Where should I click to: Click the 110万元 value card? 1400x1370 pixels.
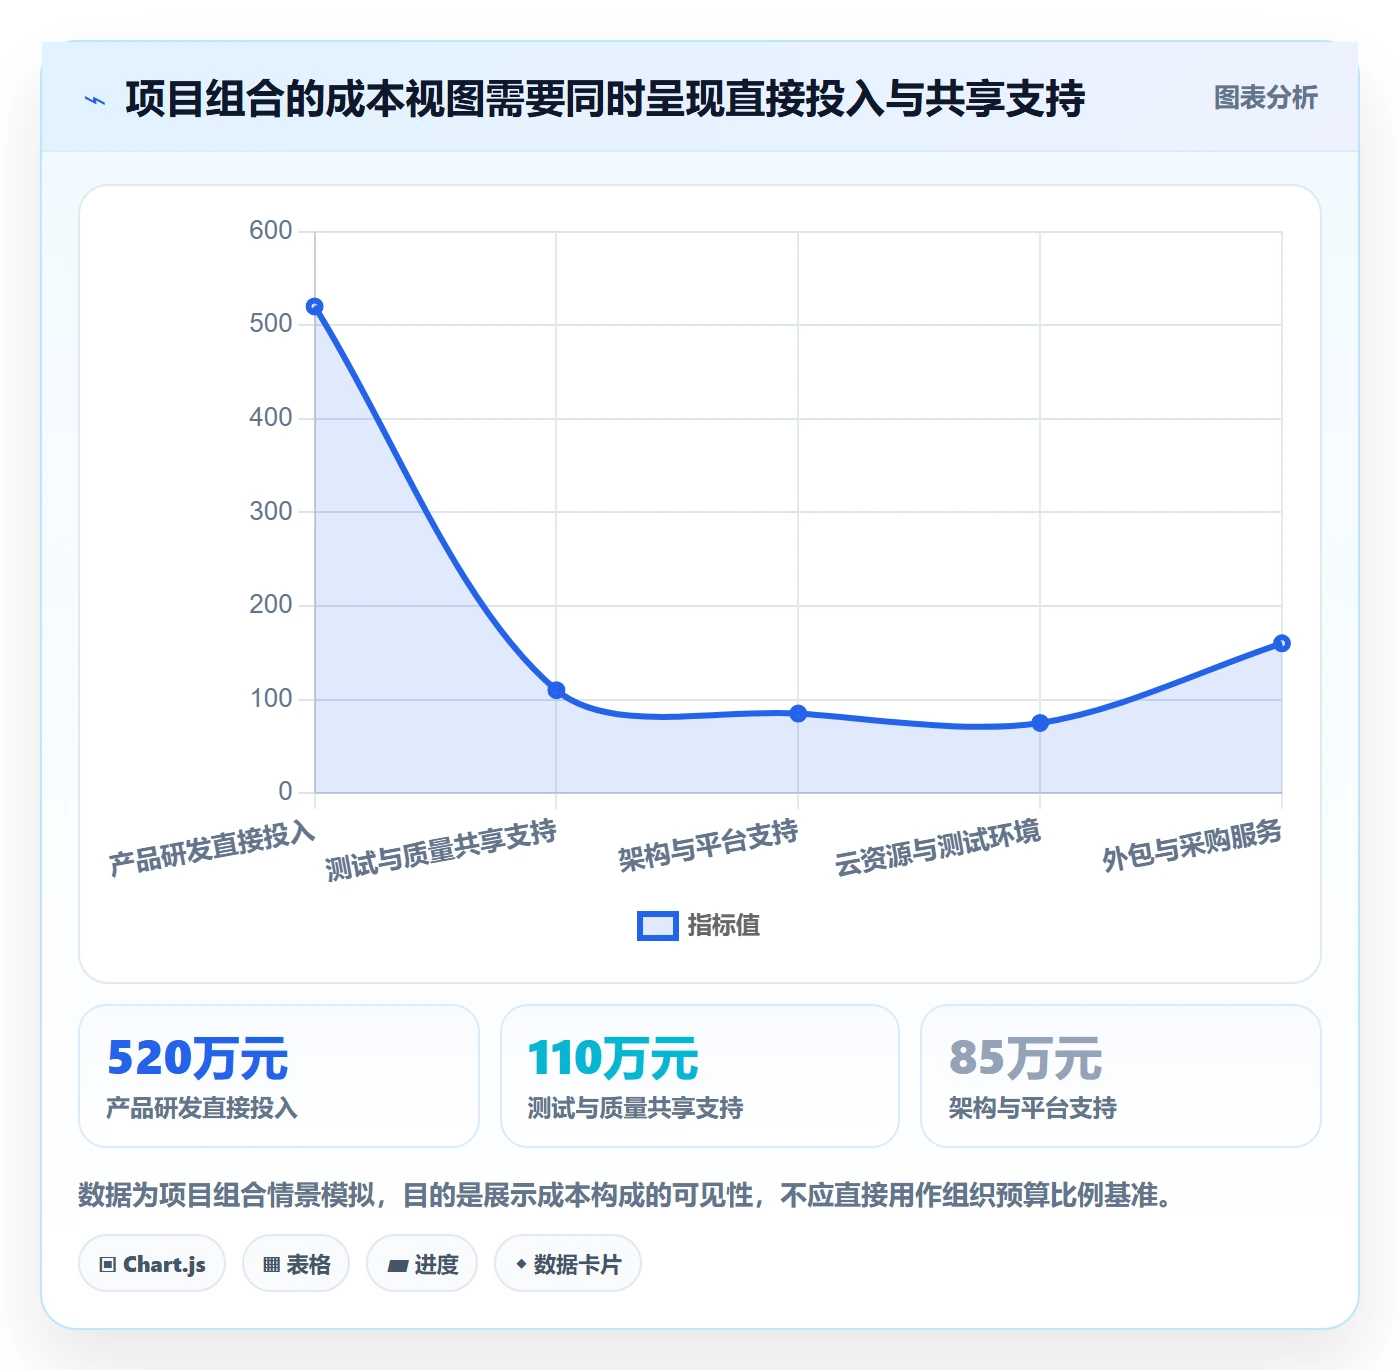coord(700,1076)
